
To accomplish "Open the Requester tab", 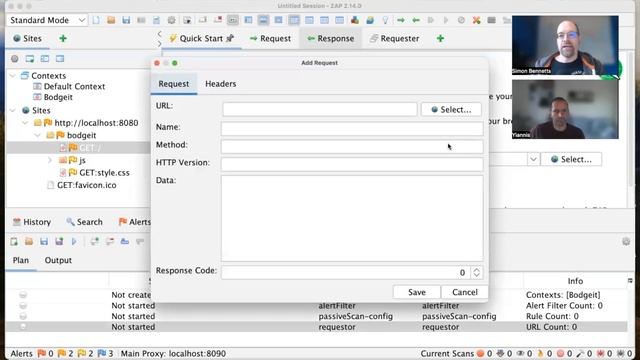I will (x=395, y=38).
